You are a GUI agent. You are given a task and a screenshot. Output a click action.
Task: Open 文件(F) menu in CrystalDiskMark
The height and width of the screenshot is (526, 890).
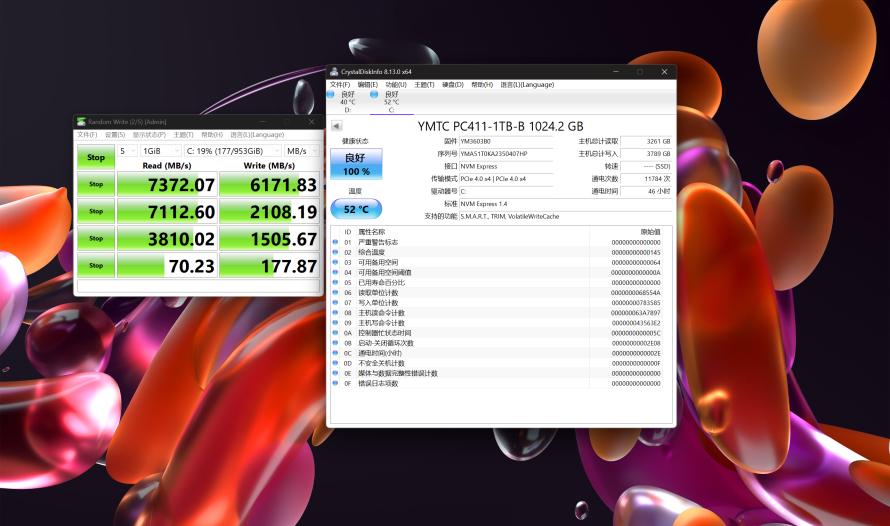coord(87,135)
